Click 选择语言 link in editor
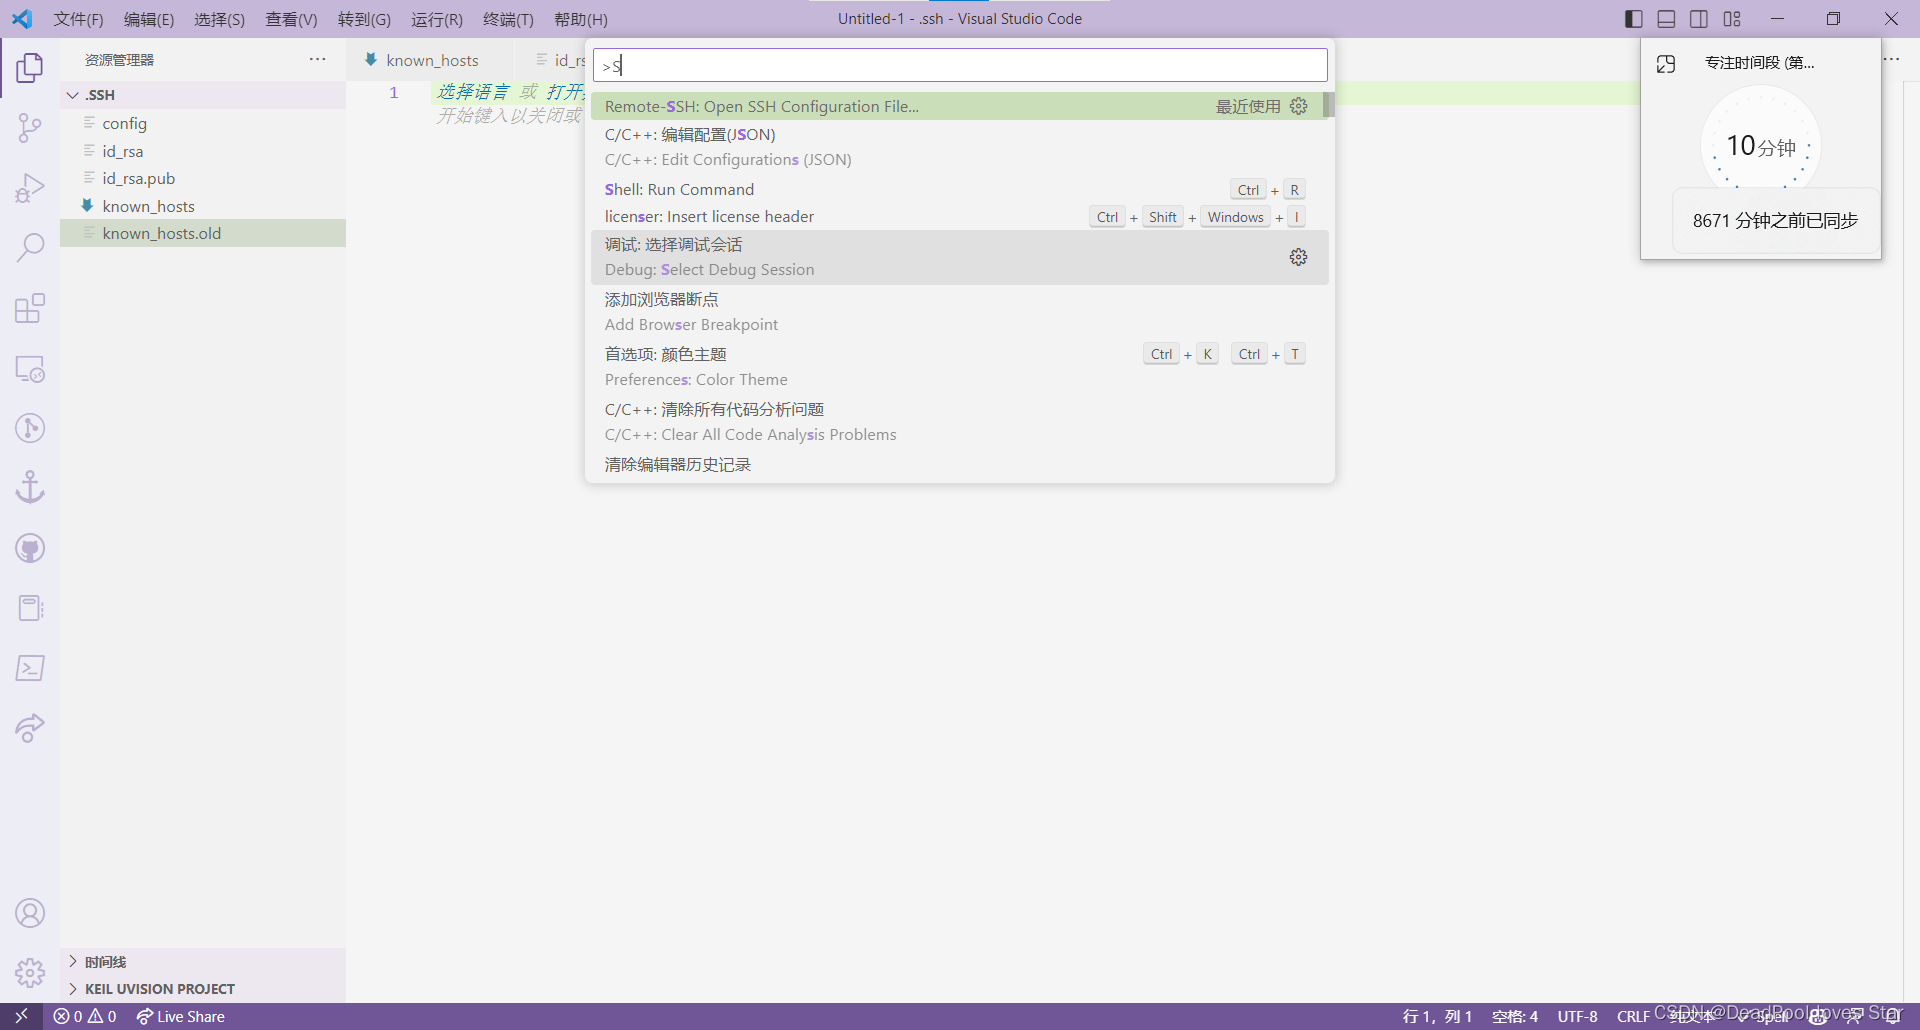 (473, 92)
